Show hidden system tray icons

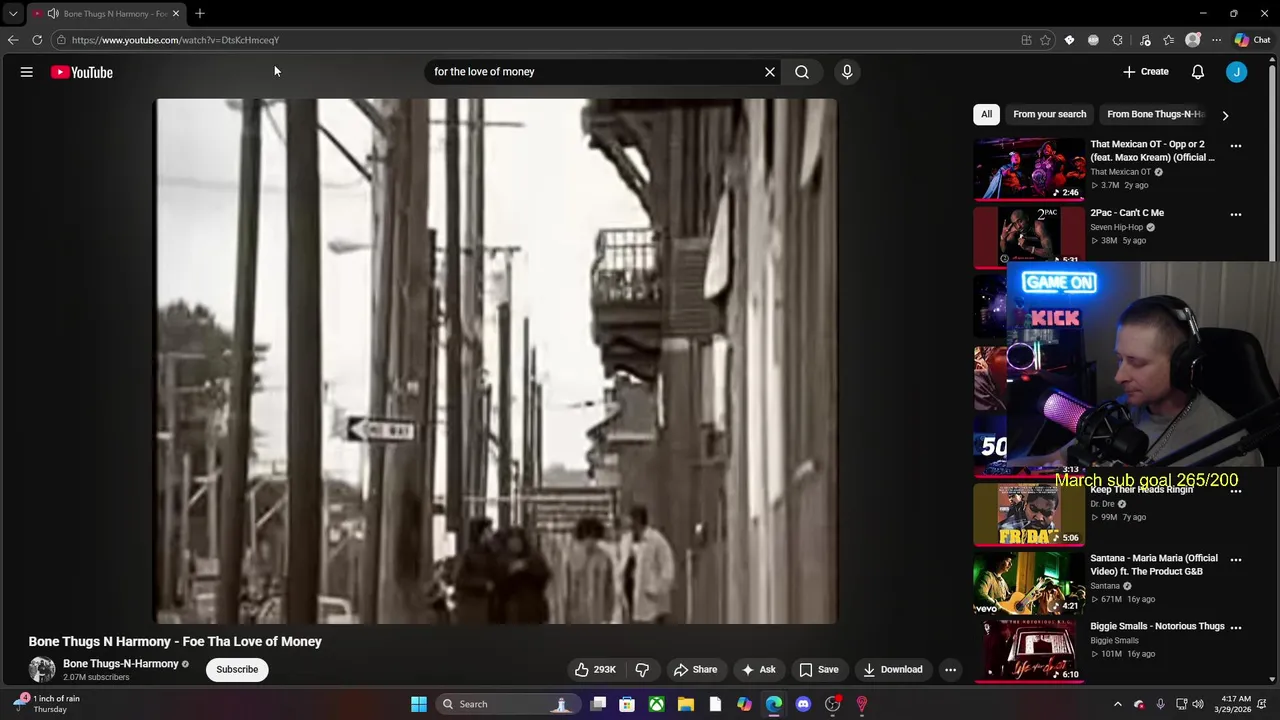coord(1118,704)
